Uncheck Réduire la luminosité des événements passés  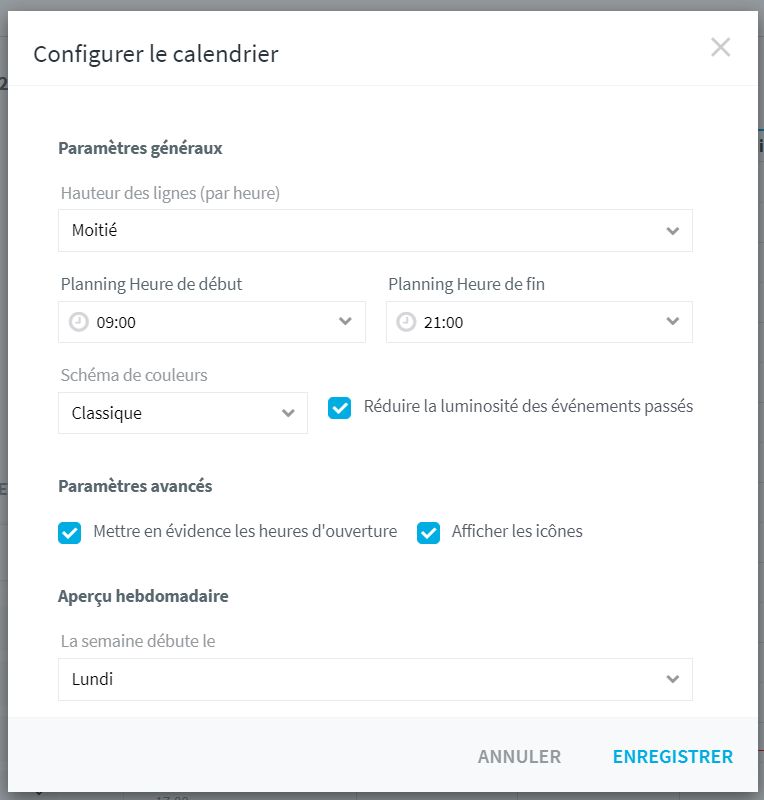339,408
